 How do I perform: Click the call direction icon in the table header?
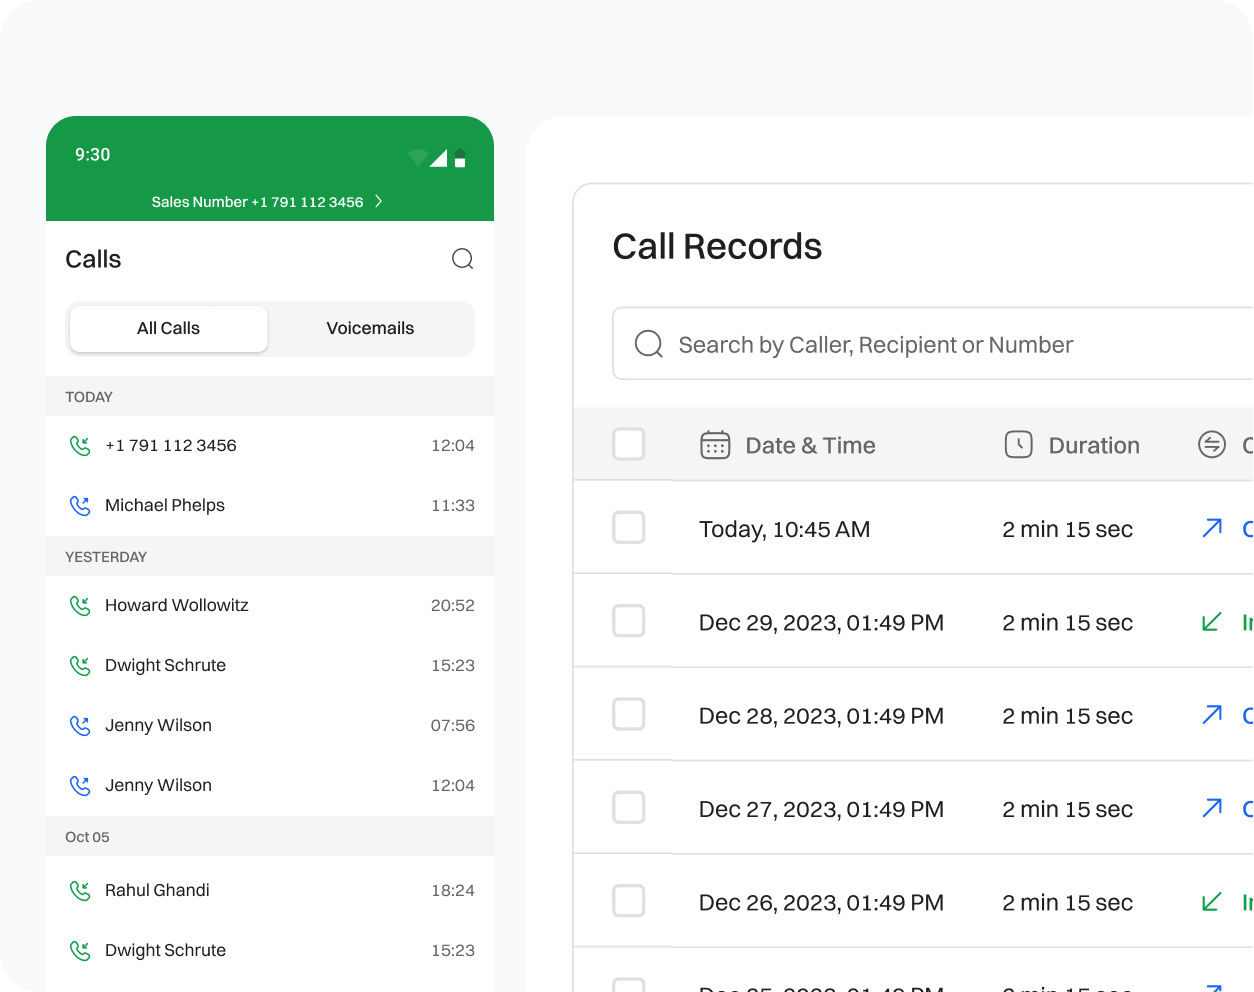pyautogui.click(x=1210, y=444)
